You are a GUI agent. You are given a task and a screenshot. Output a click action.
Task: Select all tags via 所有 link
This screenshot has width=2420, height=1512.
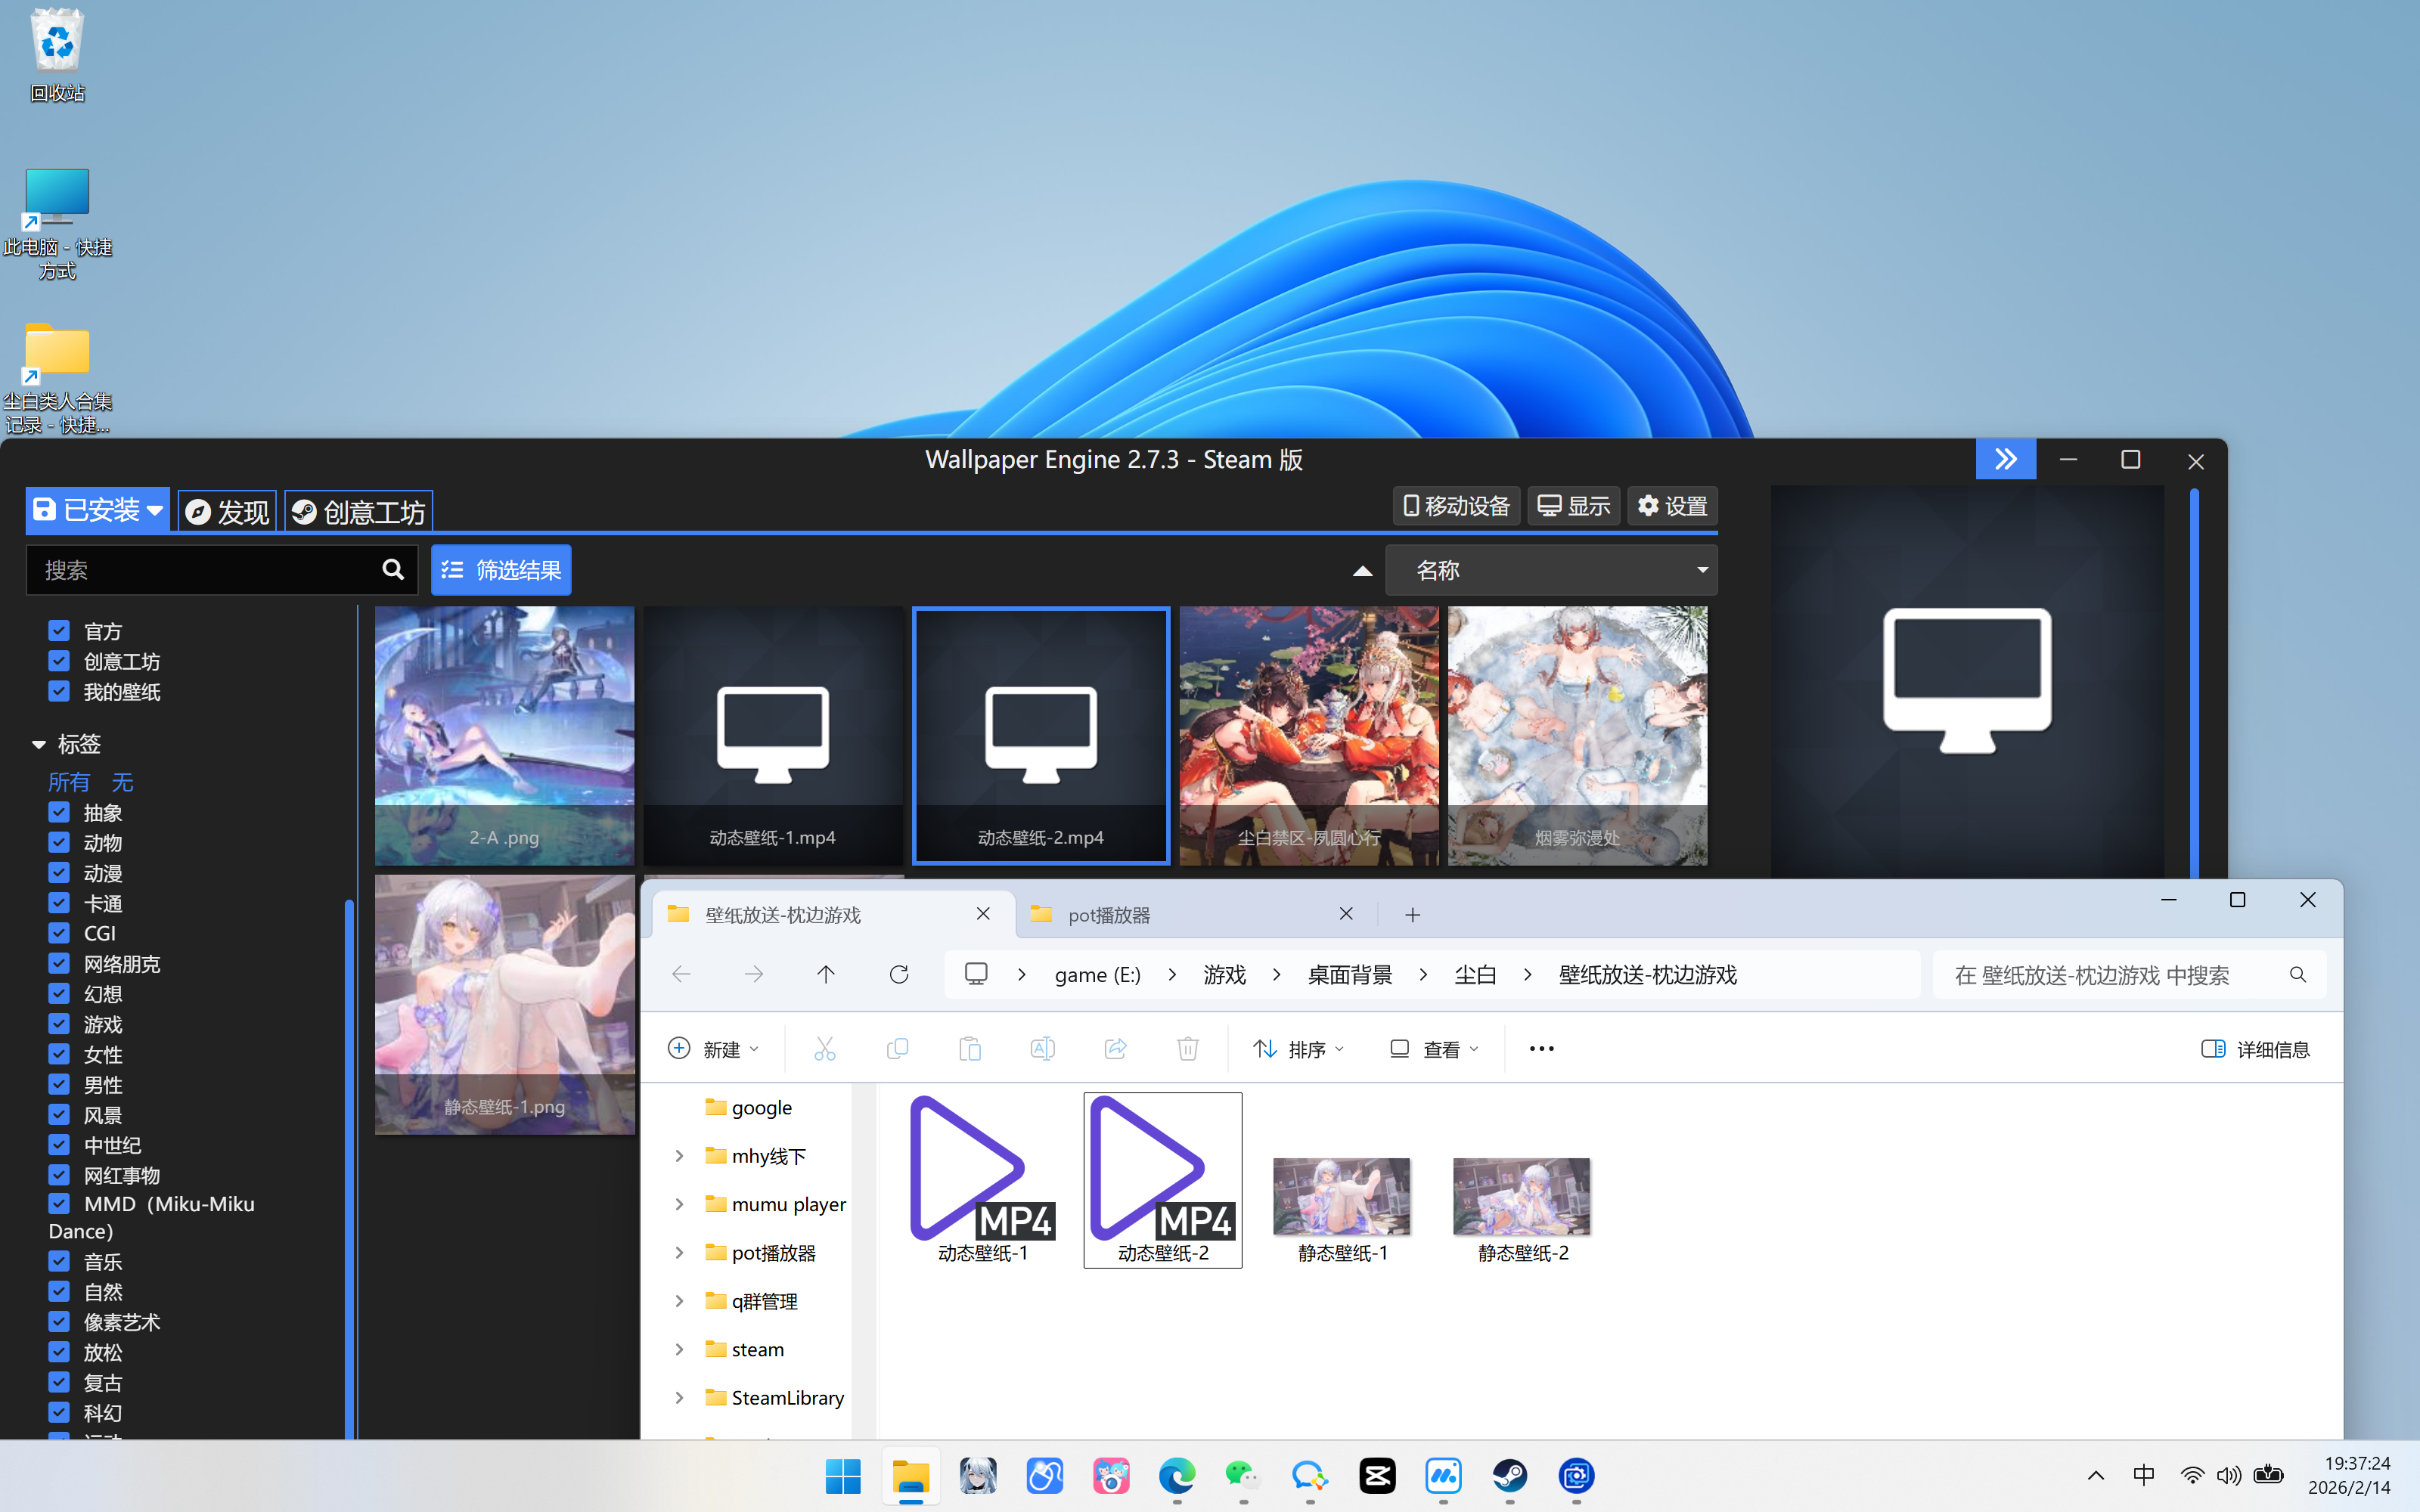[x=69, y=782]
